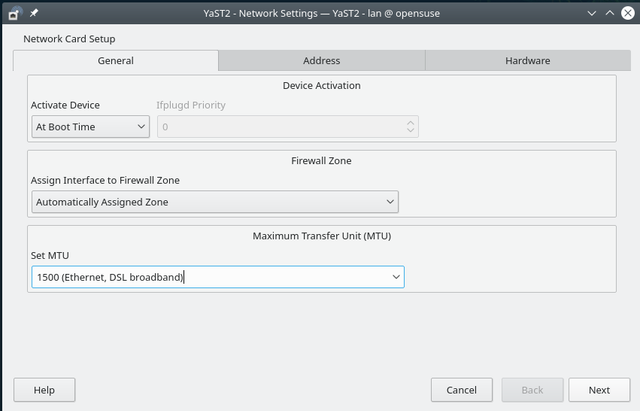Switch to the Hardware tab

click(x=528, y=61)
